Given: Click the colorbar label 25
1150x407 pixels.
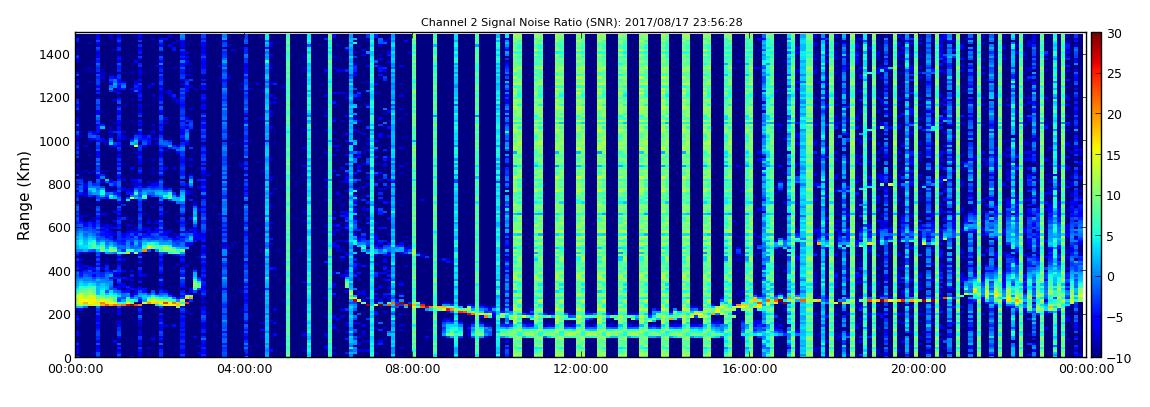Looking at the screenshot, I should (1114, 73).
